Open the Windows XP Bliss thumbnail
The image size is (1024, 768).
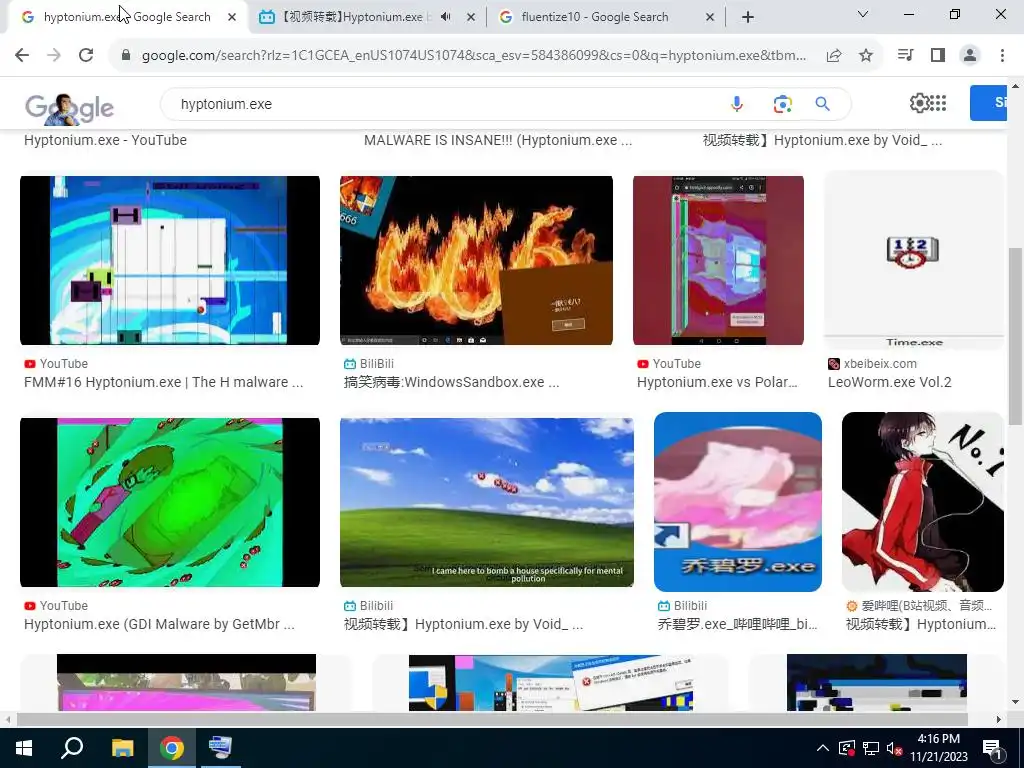pyautogui.click(x=487, y=502)
